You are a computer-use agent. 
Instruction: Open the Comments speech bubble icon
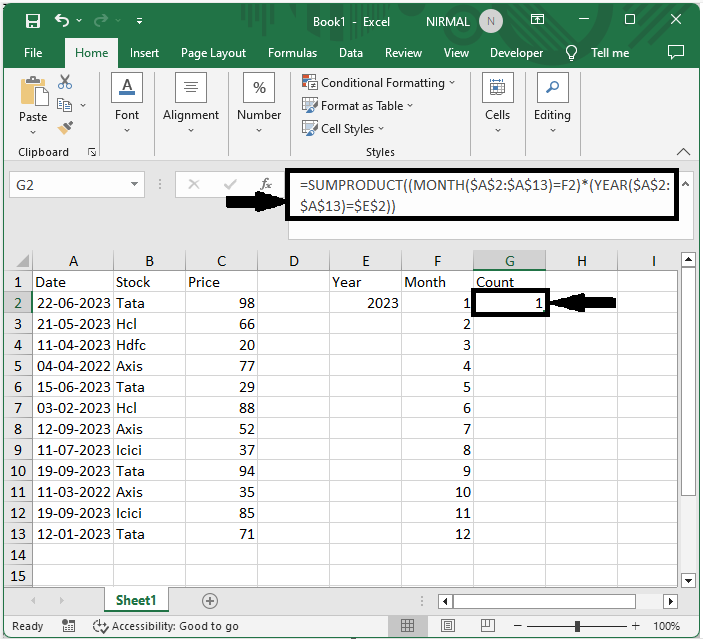tap(676, 52)
